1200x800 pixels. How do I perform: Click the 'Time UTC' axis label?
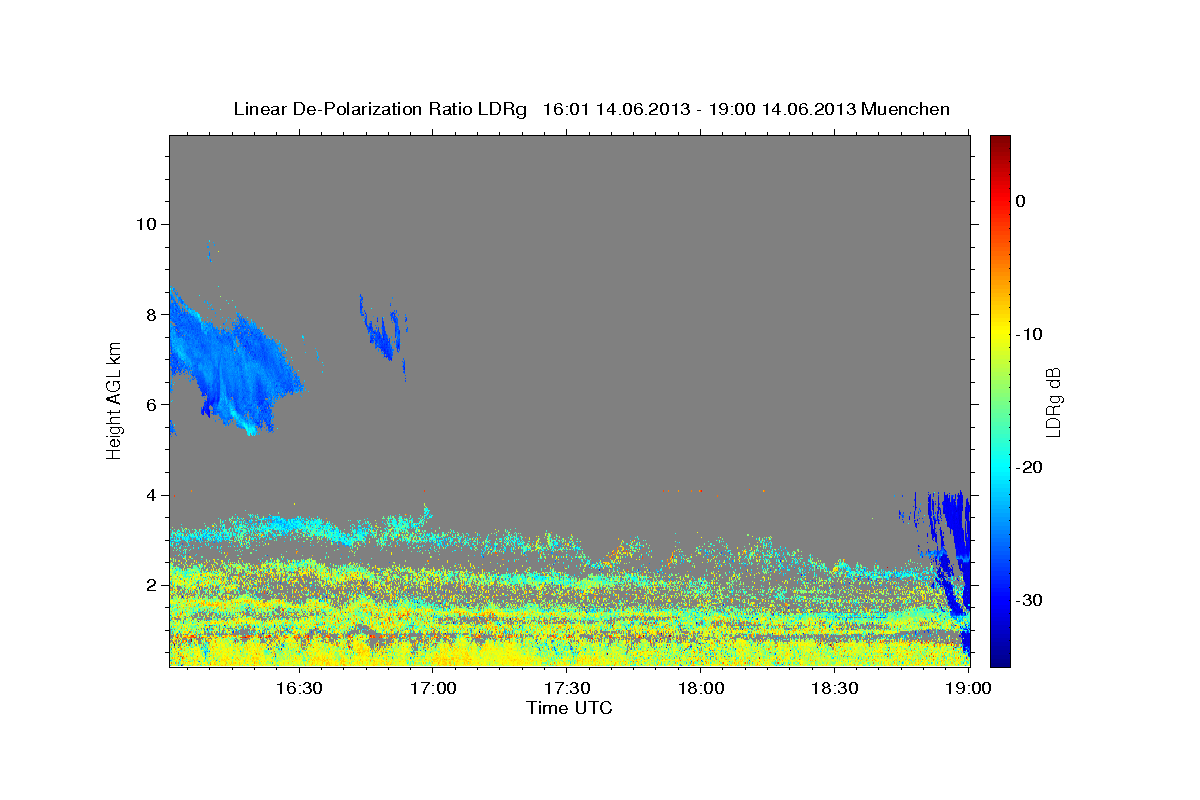tap(569, 708)
